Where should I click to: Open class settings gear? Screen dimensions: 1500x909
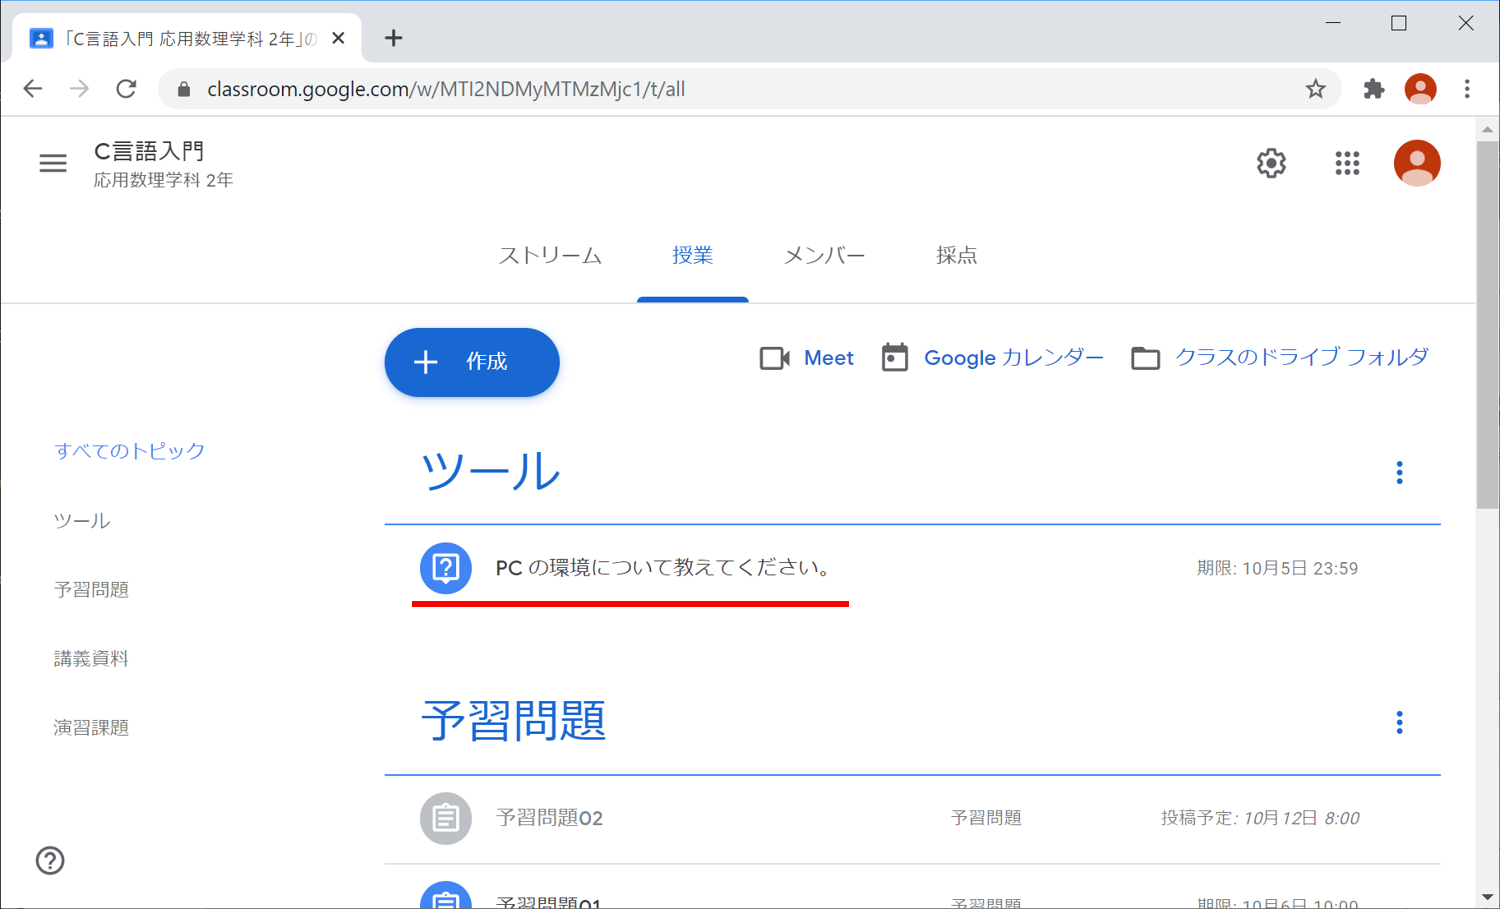[x=1271, y=163]
